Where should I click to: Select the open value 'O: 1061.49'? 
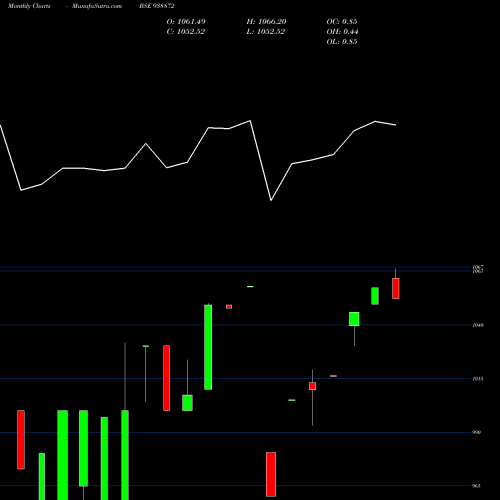(186, 22)
